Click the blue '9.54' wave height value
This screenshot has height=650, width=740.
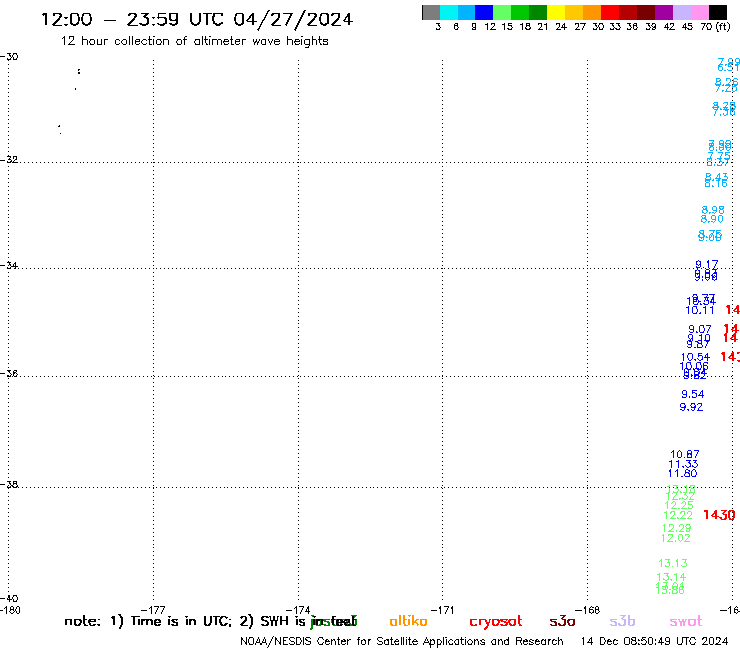pyautogui.click(x=692, y=394)
